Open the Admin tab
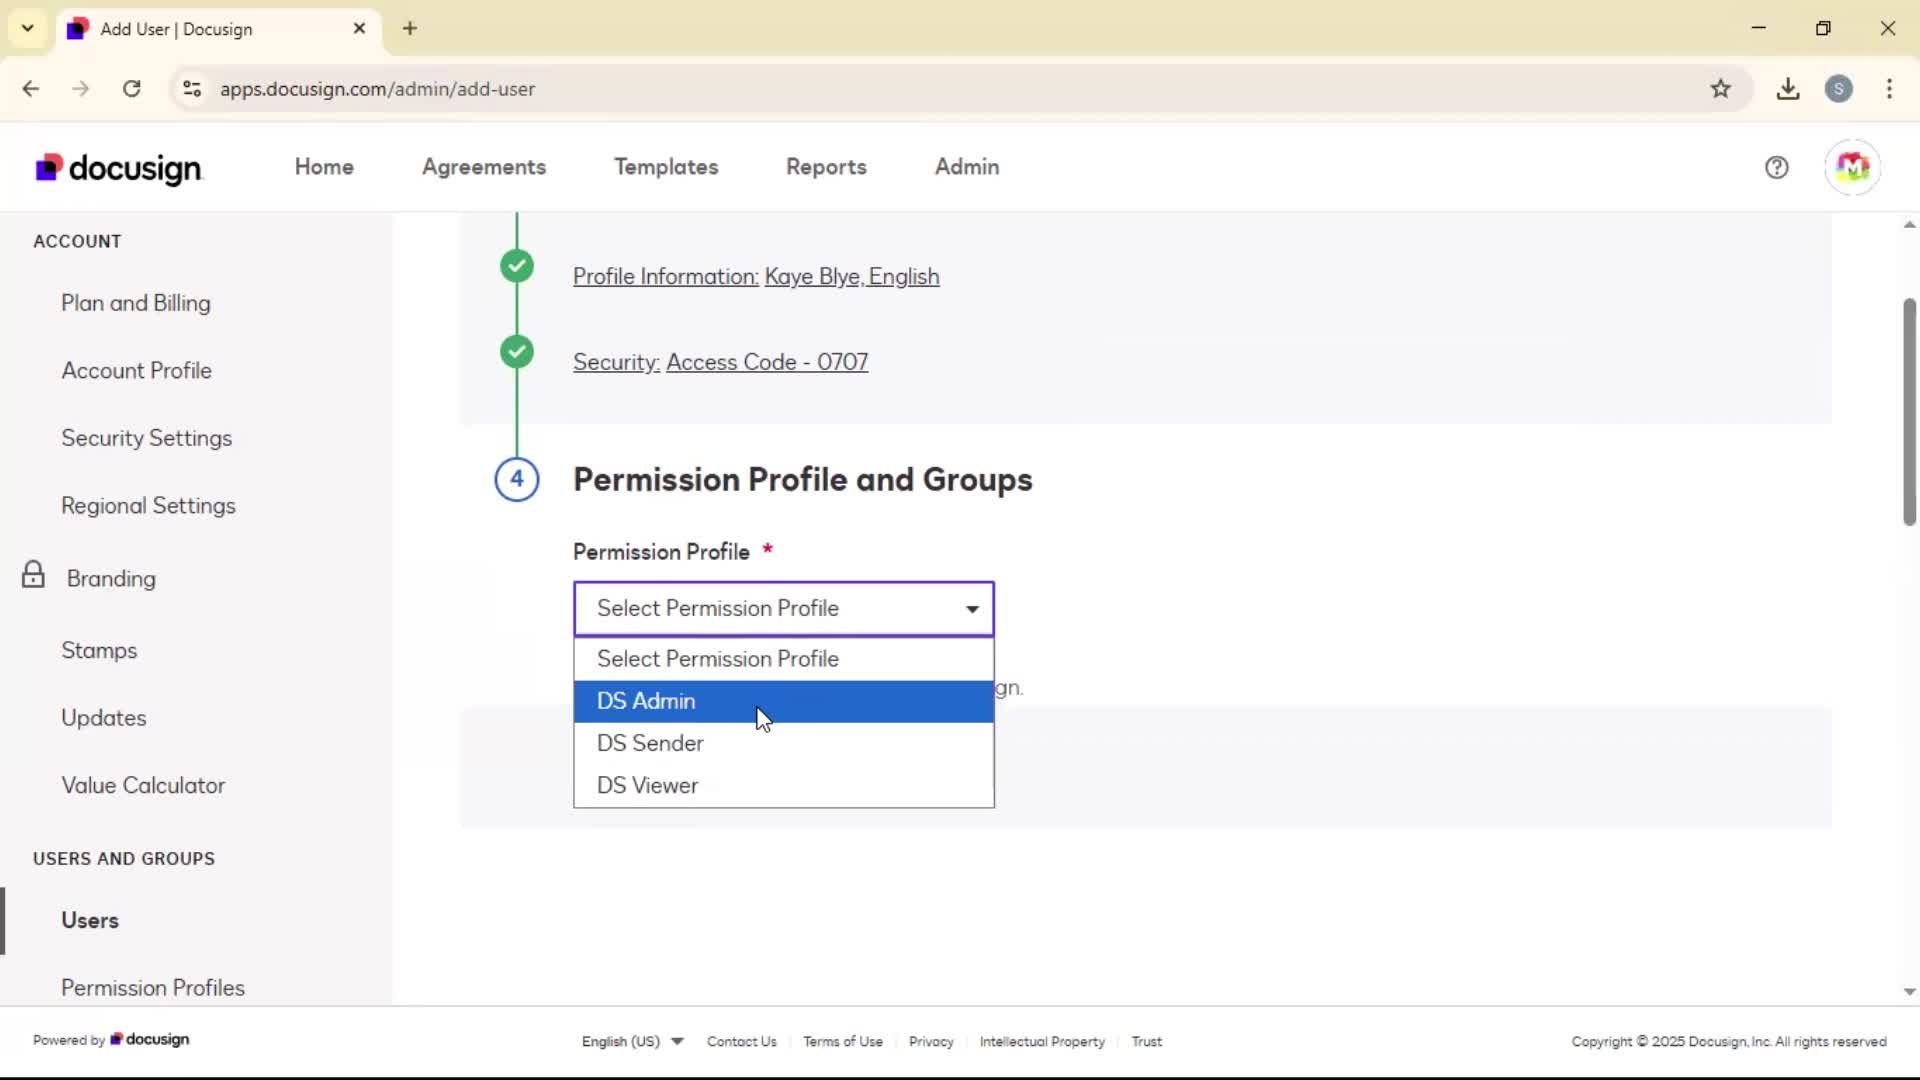This screenshot has height=1080, width=1920. 967,167
